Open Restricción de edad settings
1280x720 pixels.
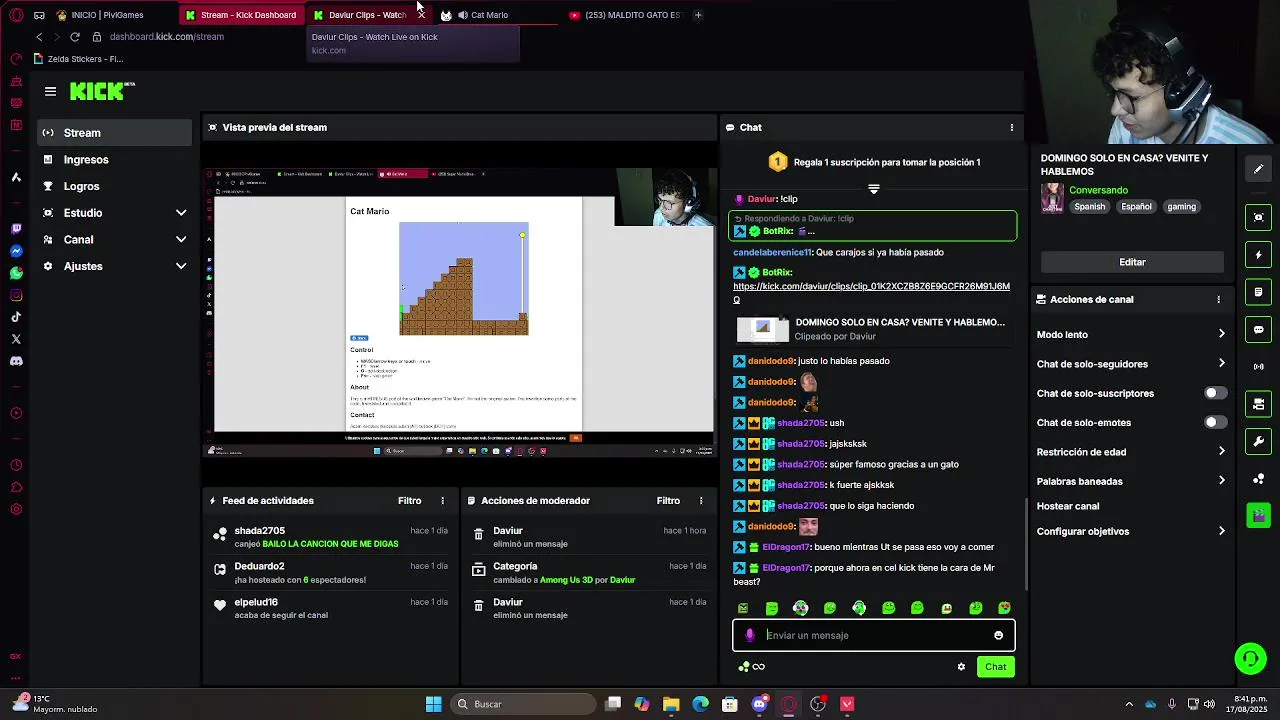pyautogui.click(x=1131, y=452)
